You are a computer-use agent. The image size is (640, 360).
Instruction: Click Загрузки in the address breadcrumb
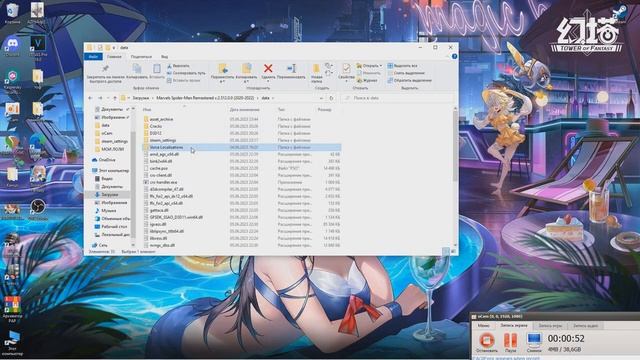140,98
